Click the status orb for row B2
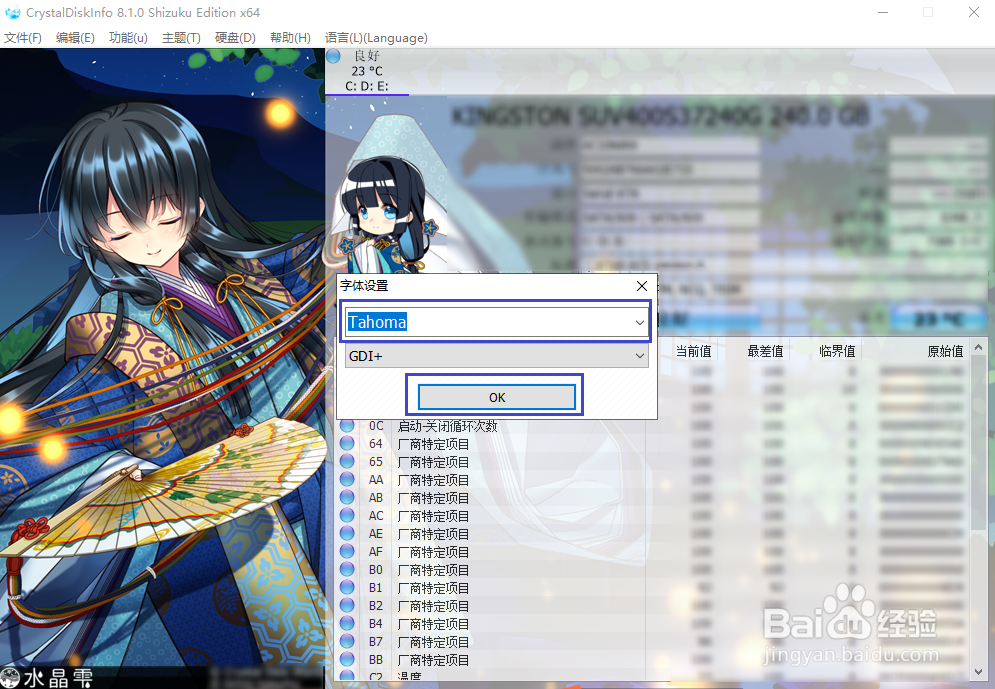This screenshot has height=689, width=995. 347,606
